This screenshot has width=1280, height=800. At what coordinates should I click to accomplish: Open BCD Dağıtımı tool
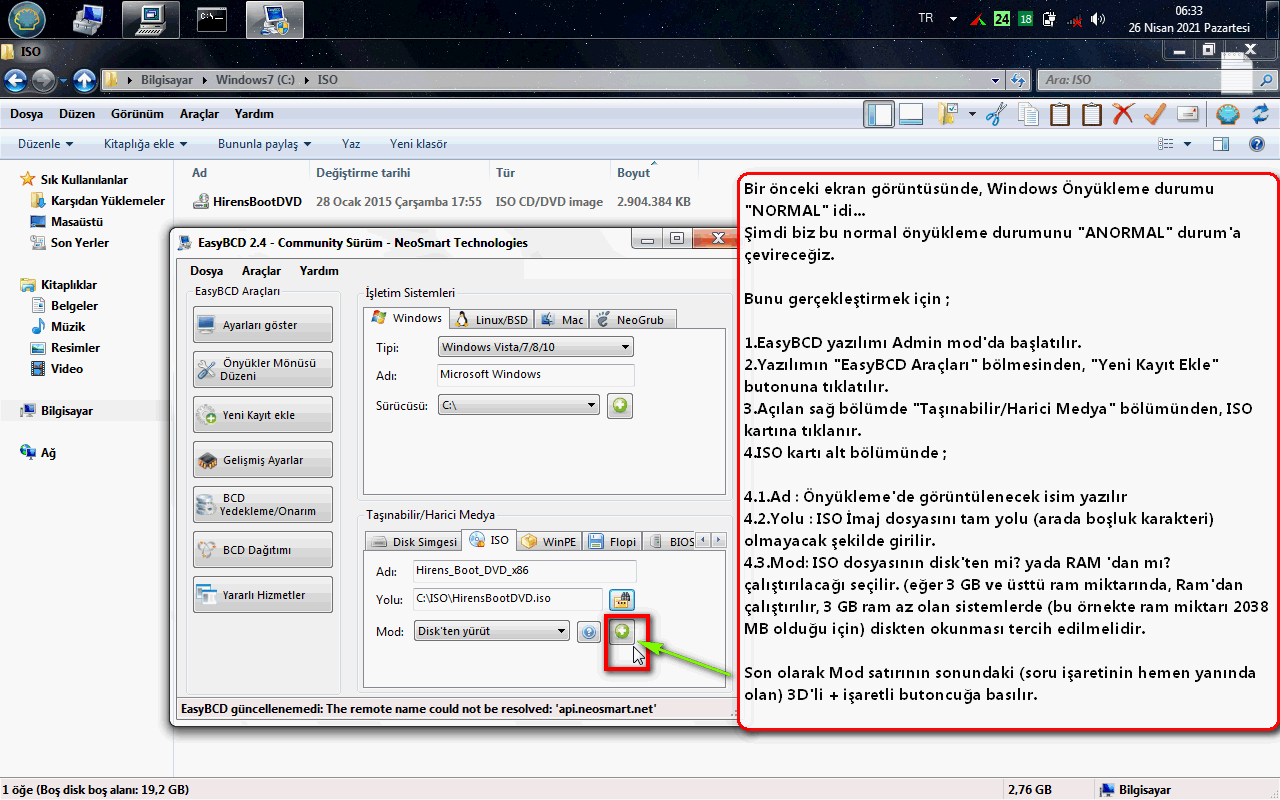(263, 550)
